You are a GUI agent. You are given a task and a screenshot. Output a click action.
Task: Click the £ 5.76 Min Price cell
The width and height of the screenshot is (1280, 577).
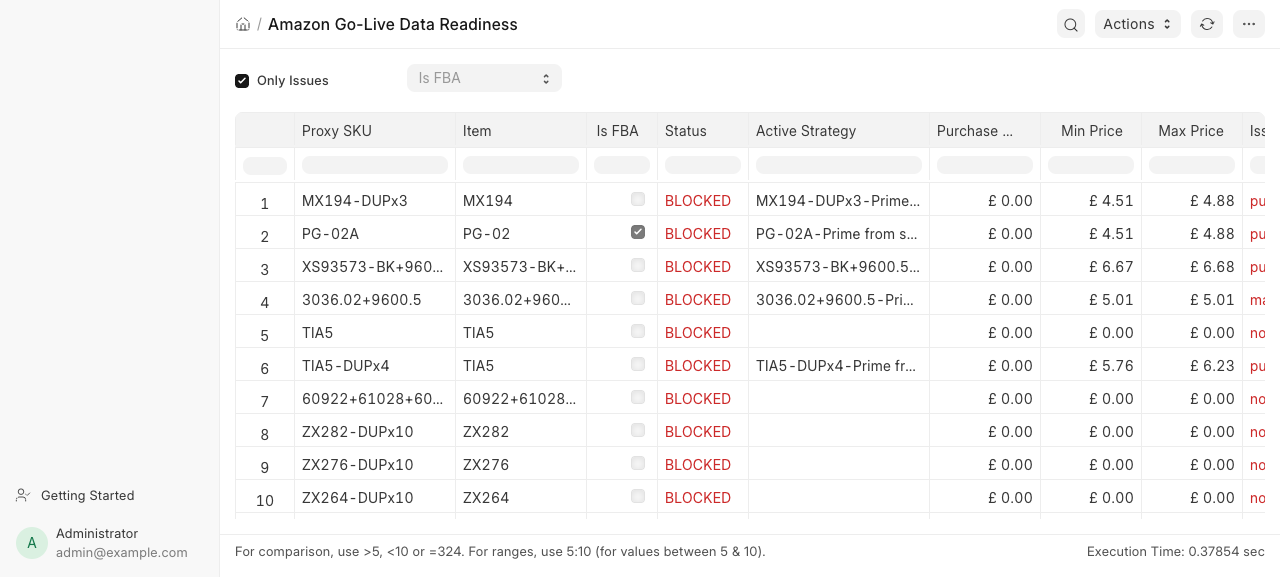click(1091, 365)
